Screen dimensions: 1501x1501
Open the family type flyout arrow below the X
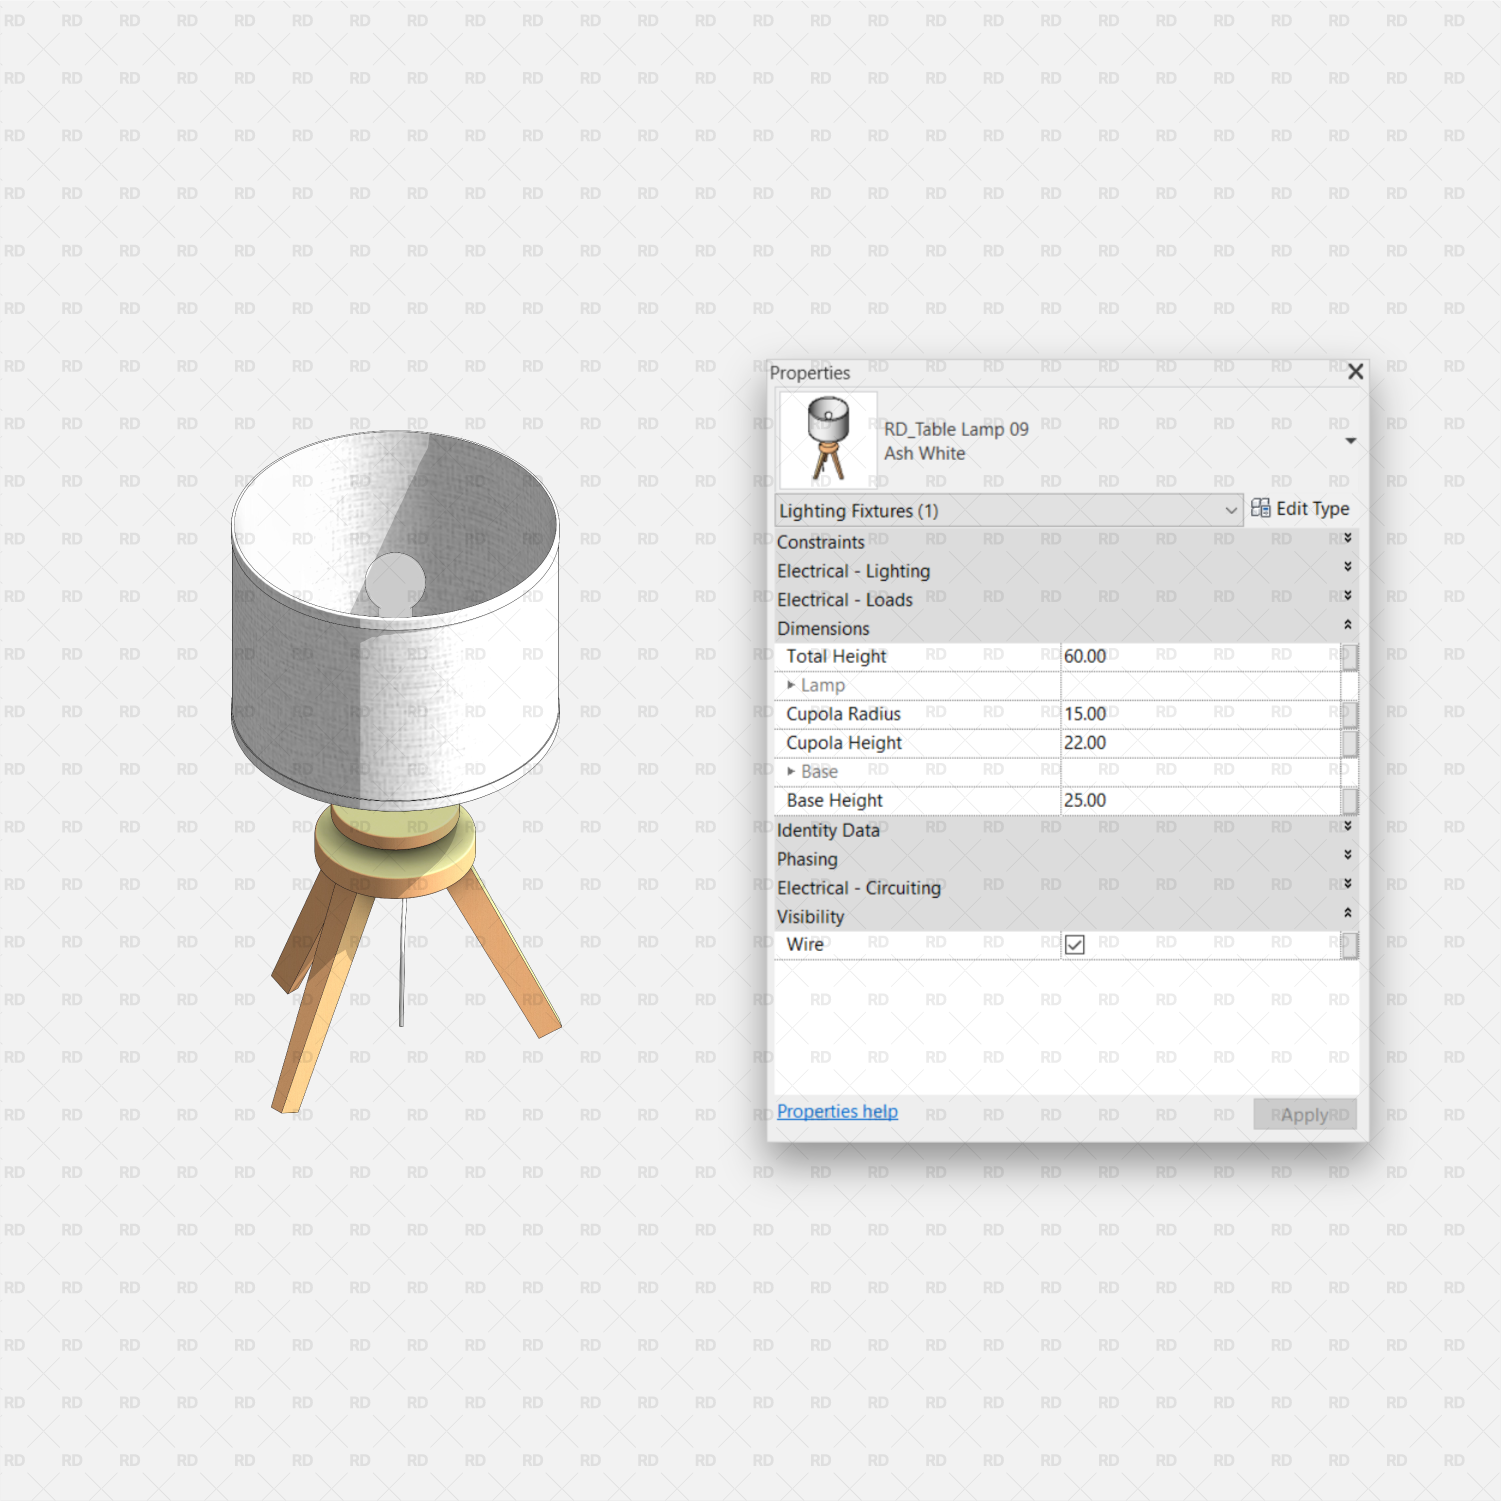coord(1352,440)
